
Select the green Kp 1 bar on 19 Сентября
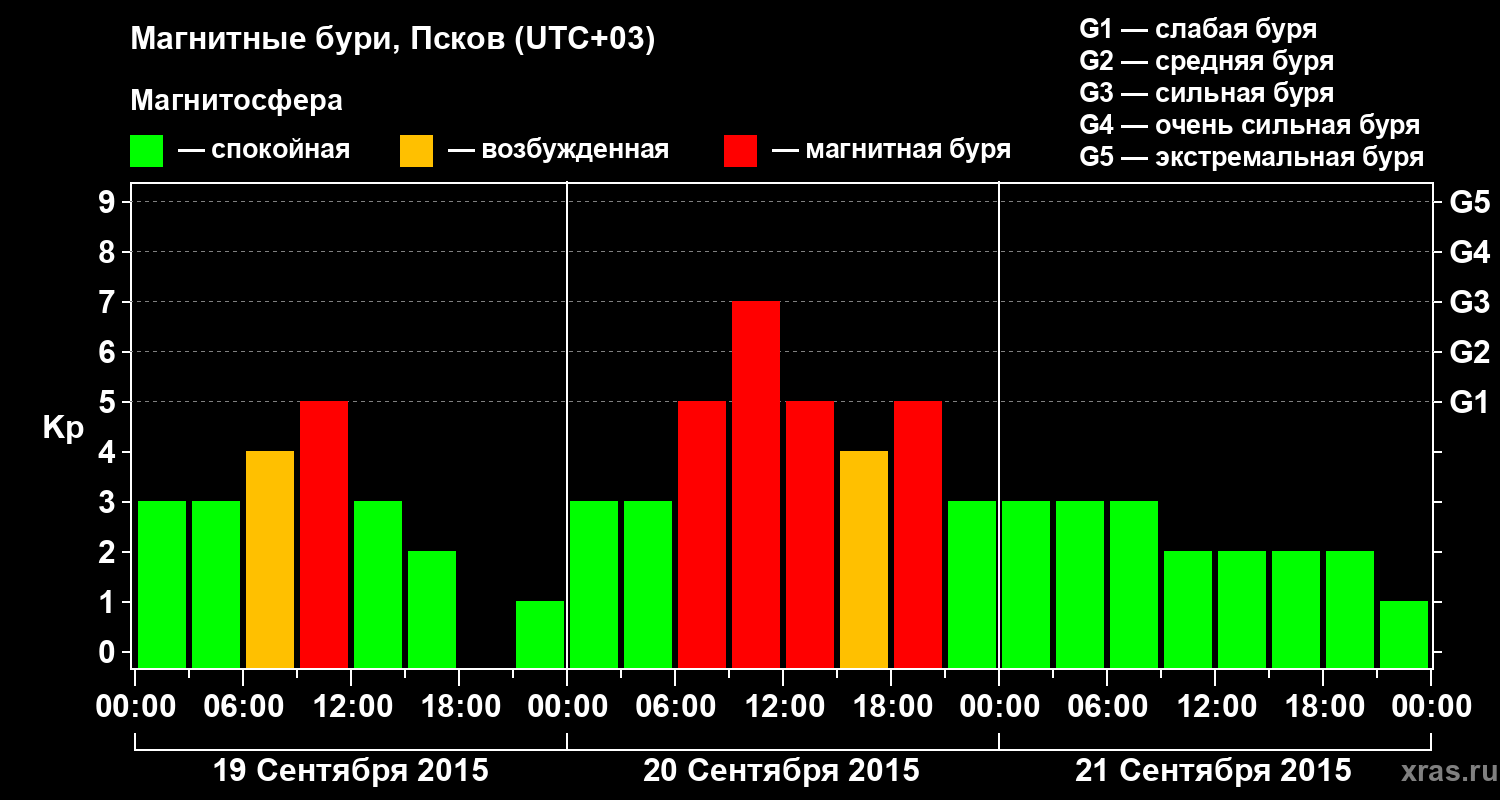coord(540,634)
